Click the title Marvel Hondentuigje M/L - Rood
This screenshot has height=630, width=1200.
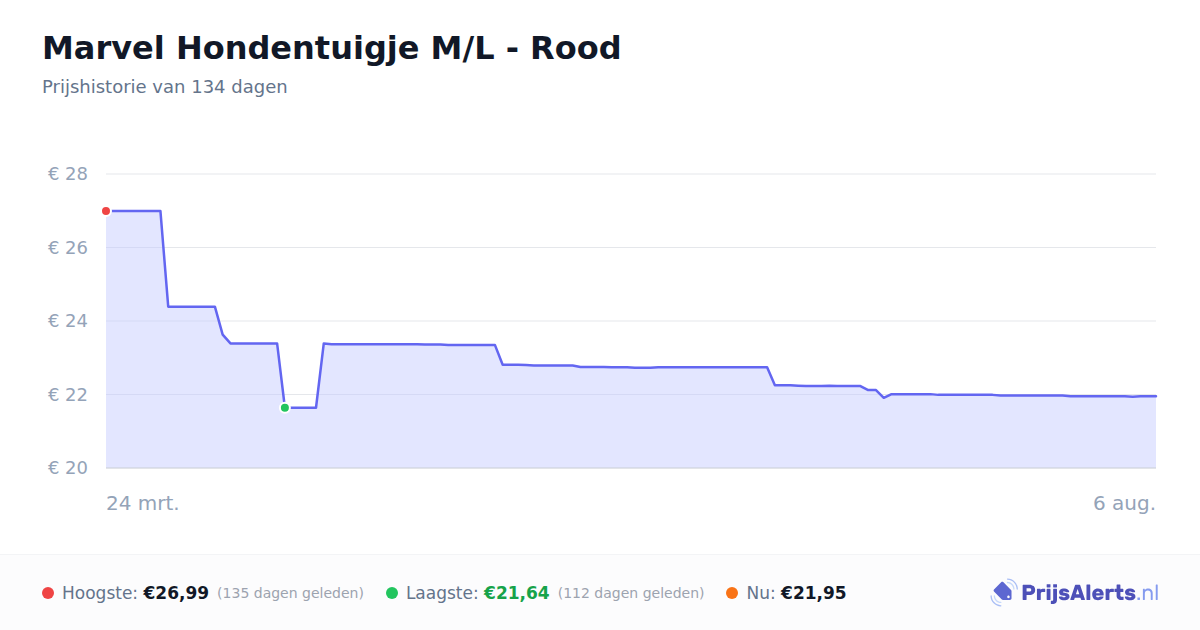[332, 48]
